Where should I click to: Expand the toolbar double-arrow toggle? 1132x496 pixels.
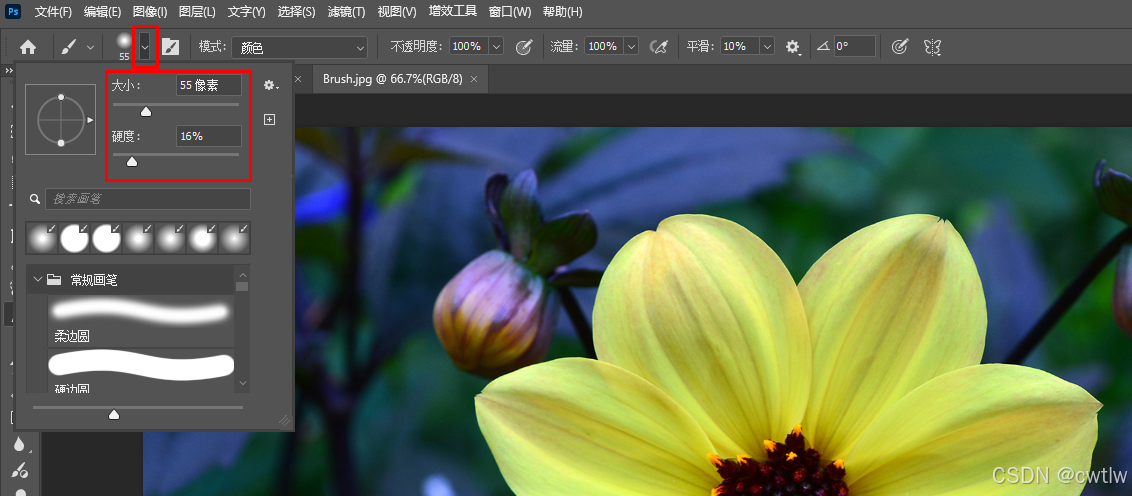click(9, 70)
